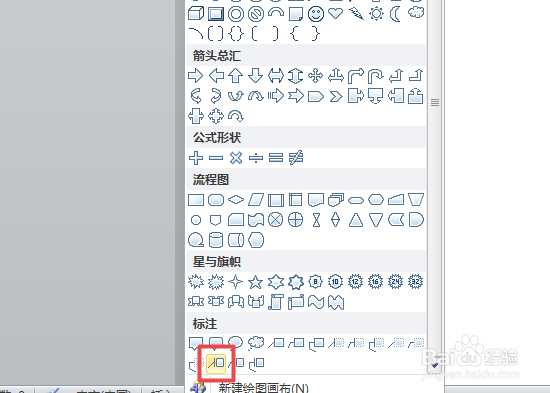Choose the crescent moon shape

pyautogui.click(x=396, y=14)
